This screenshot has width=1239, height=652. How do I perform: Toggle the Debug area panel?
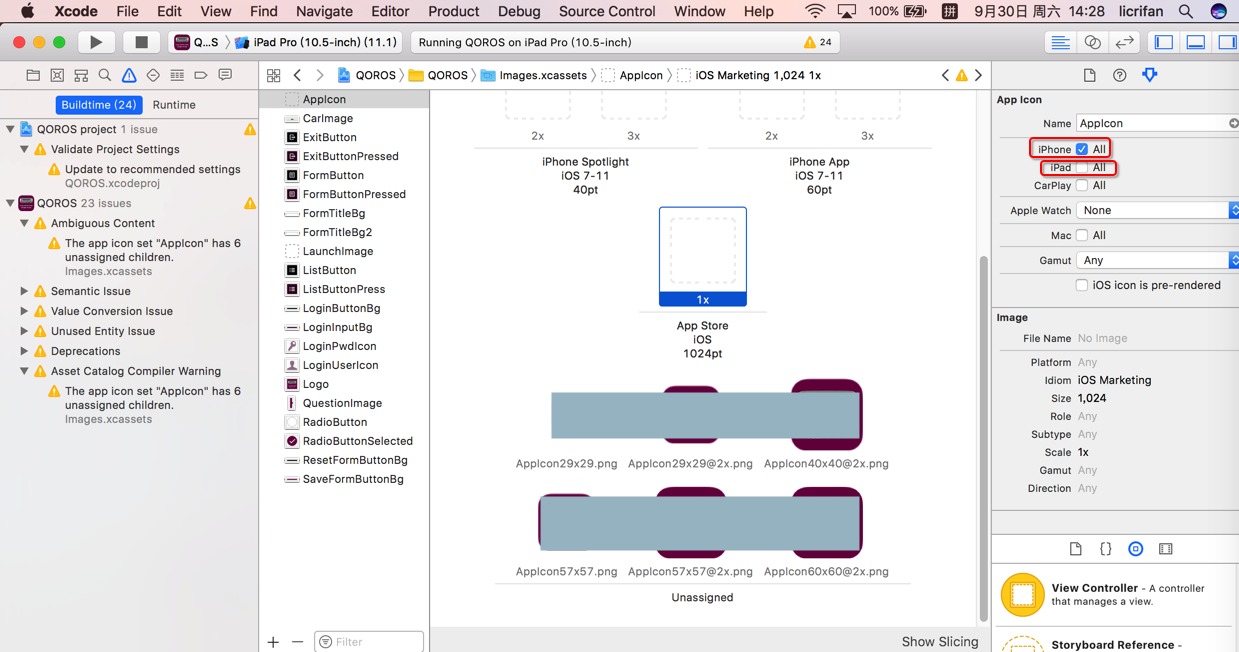tap(1195, 42)
